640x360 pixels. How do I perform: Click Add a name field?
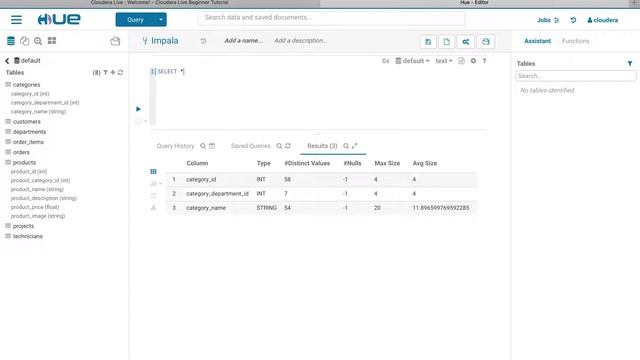(244, 41)
